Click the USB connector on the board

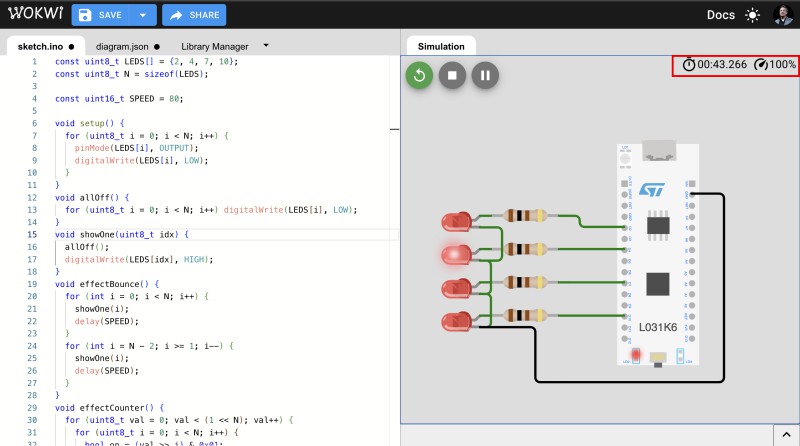click(x=659, y=151)
